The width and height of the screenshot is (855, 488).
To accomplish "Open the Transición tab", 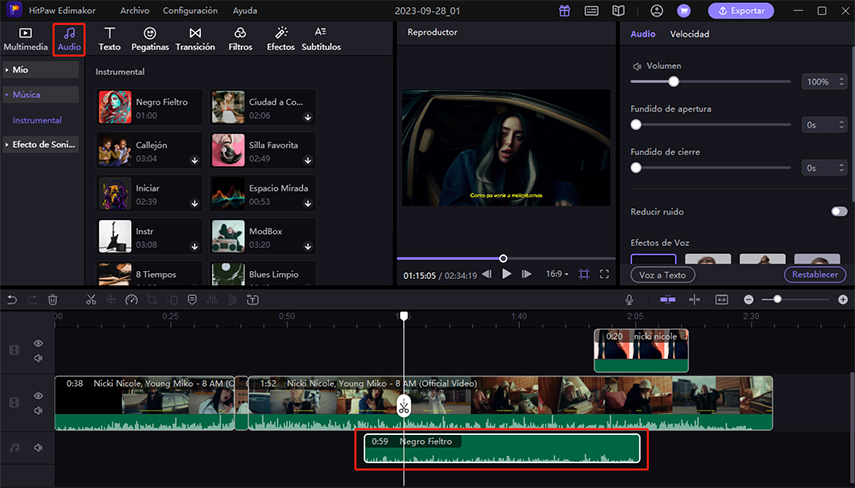I will [x=195, y=39].
